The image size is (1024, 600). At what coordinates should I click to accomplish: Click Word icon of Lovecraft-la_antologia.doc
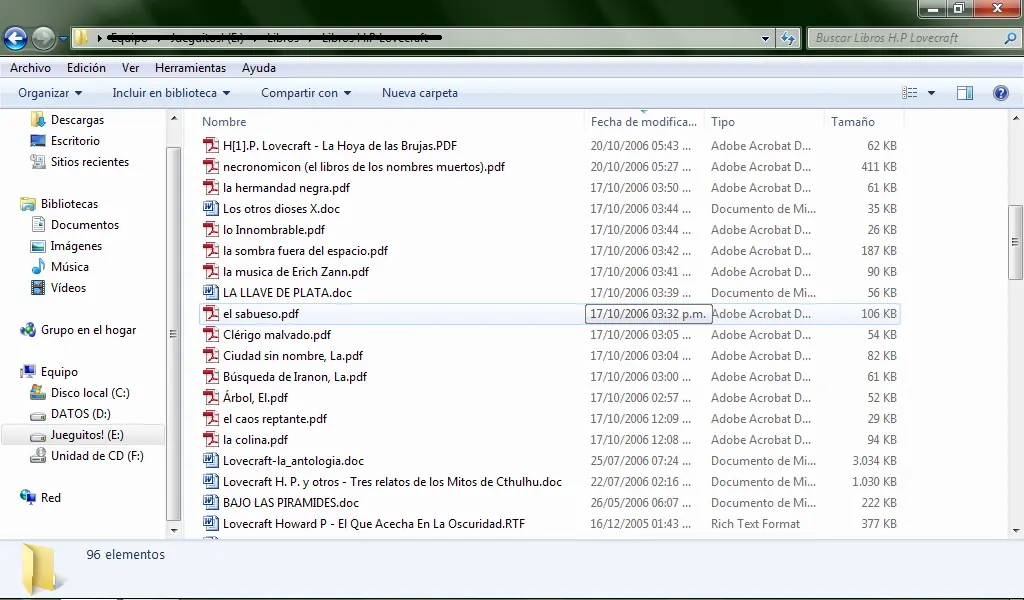(x=210, y=460)
